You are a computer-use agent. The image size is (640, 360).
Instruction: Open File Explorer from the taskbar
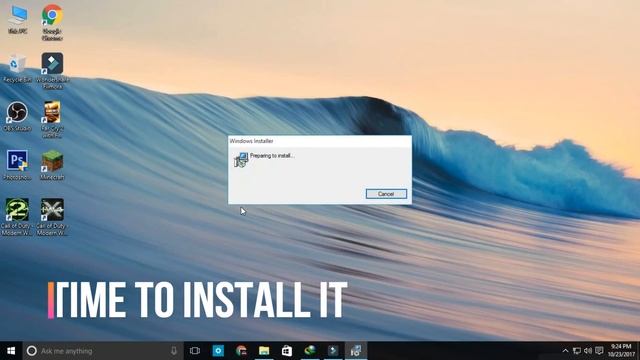(264, 351)
